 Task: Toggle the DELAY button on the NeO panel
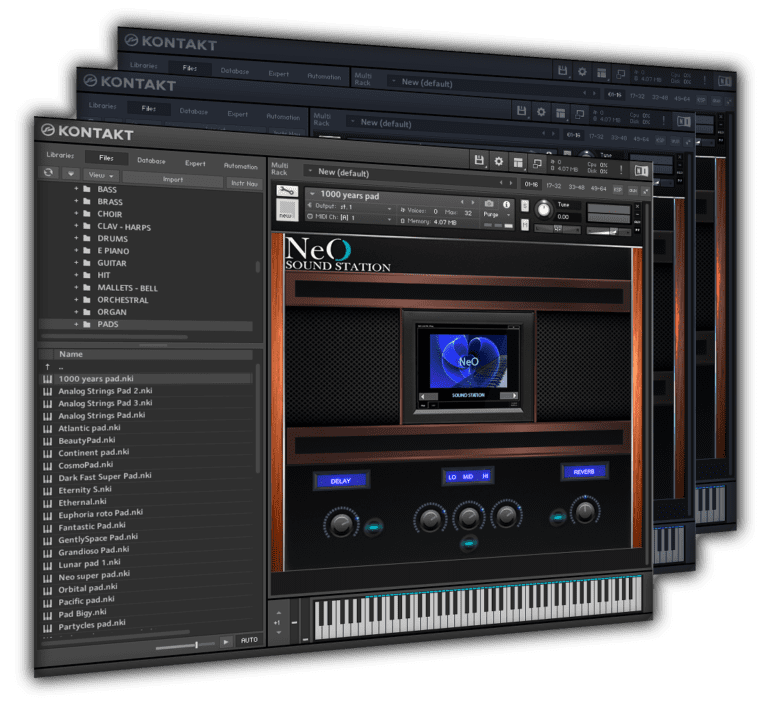pyautogui.click(x=341, y=481)
